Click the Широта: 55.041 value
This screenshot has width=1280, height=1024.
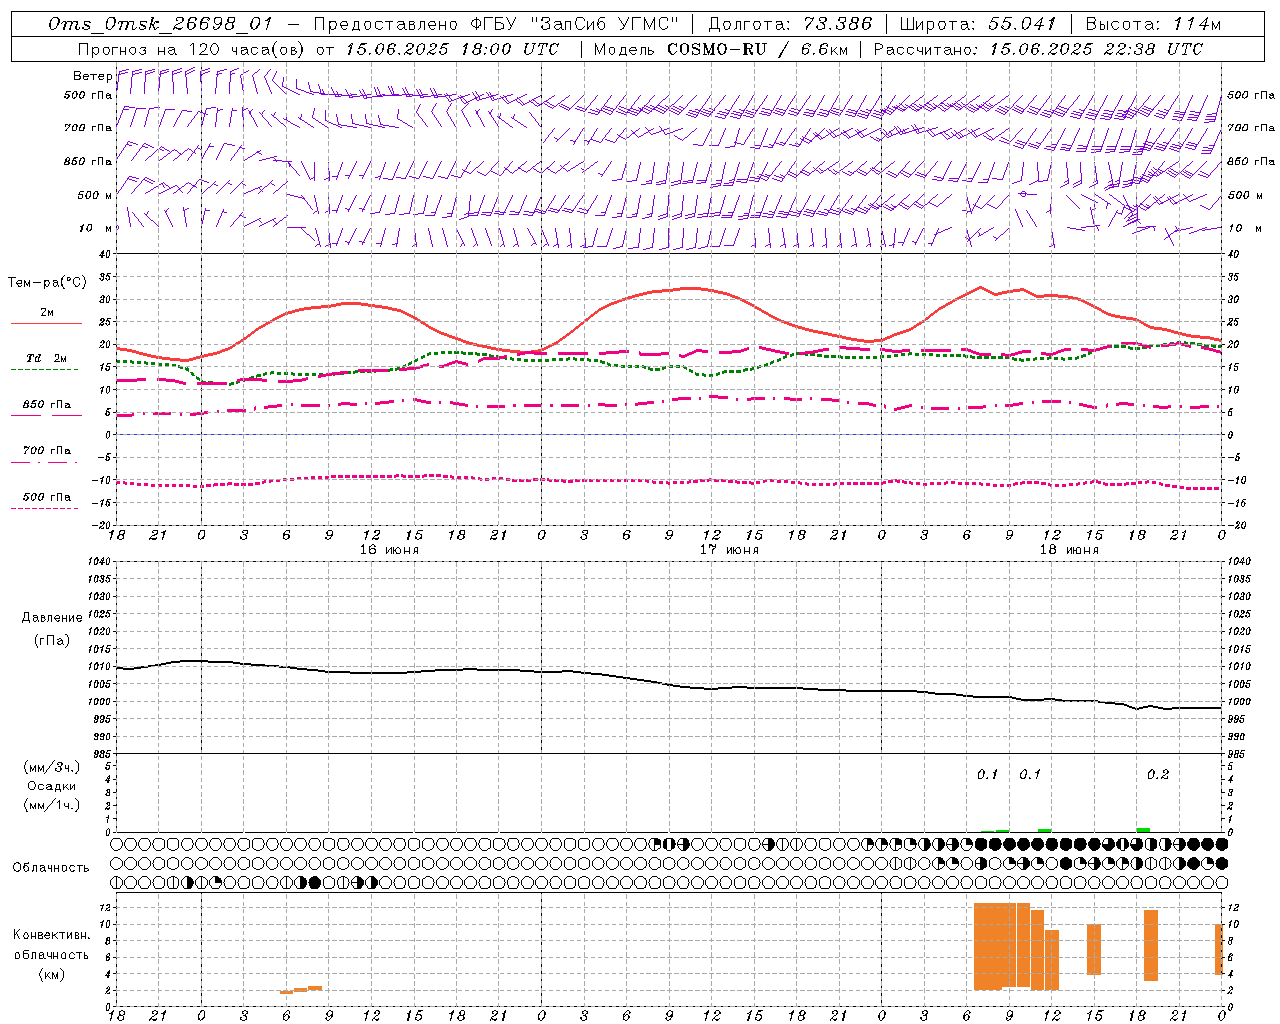[x=978, y=24]
